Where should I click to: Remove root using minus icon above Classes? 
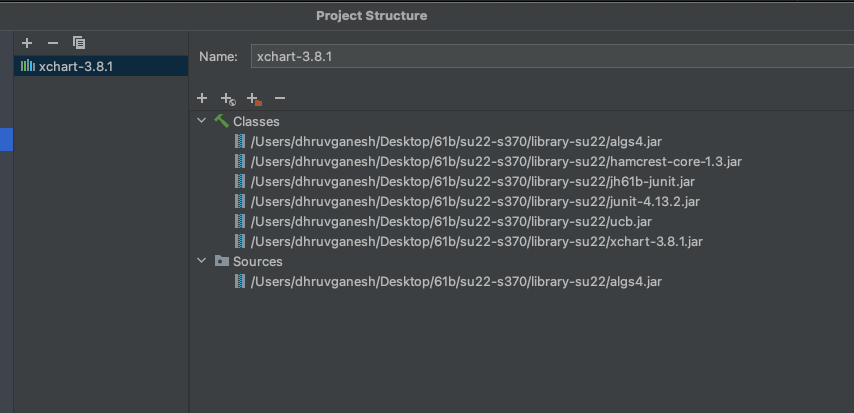point(280,98)
